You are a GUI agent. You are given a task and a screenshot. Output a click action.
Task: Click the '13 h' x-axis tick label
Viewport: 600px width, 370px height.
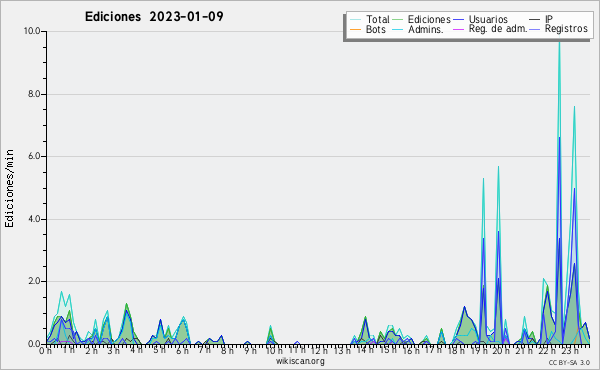pos(342,350)
